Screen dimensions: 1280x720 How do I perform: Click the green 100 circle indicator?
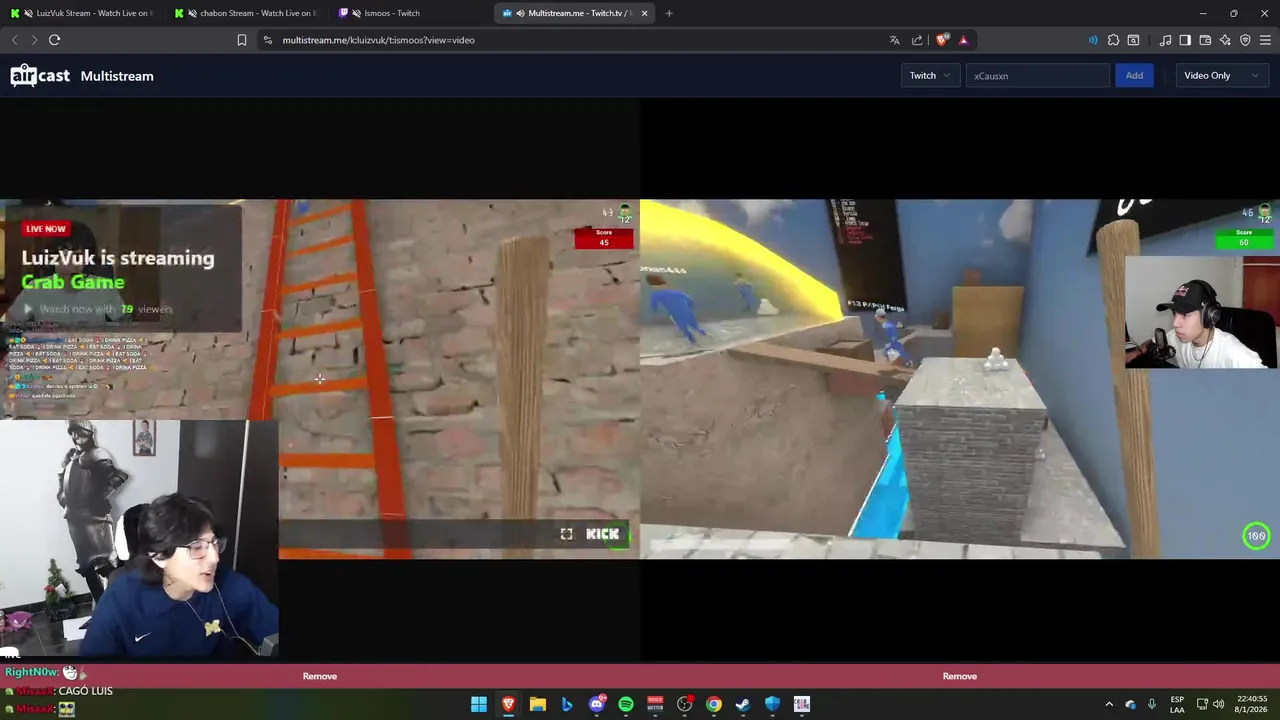1256,536
